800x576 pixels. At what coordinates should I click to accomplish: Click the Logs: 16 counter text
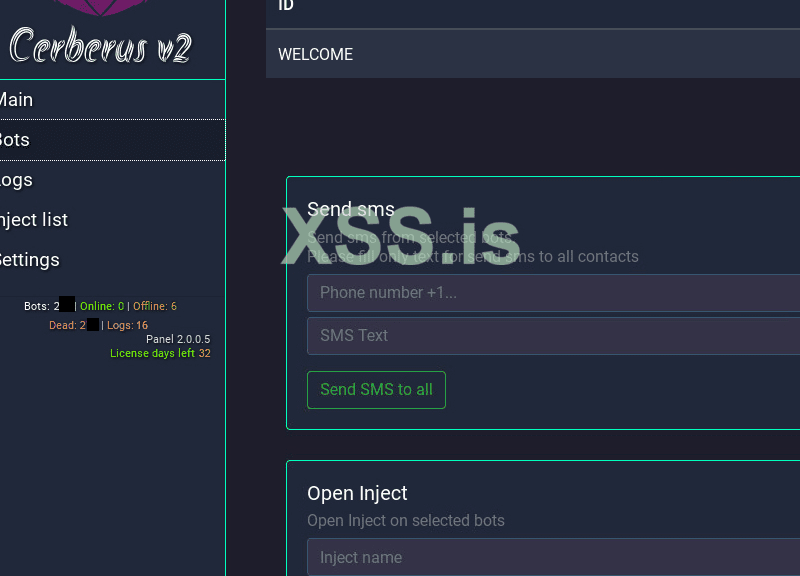click(127, 325)
